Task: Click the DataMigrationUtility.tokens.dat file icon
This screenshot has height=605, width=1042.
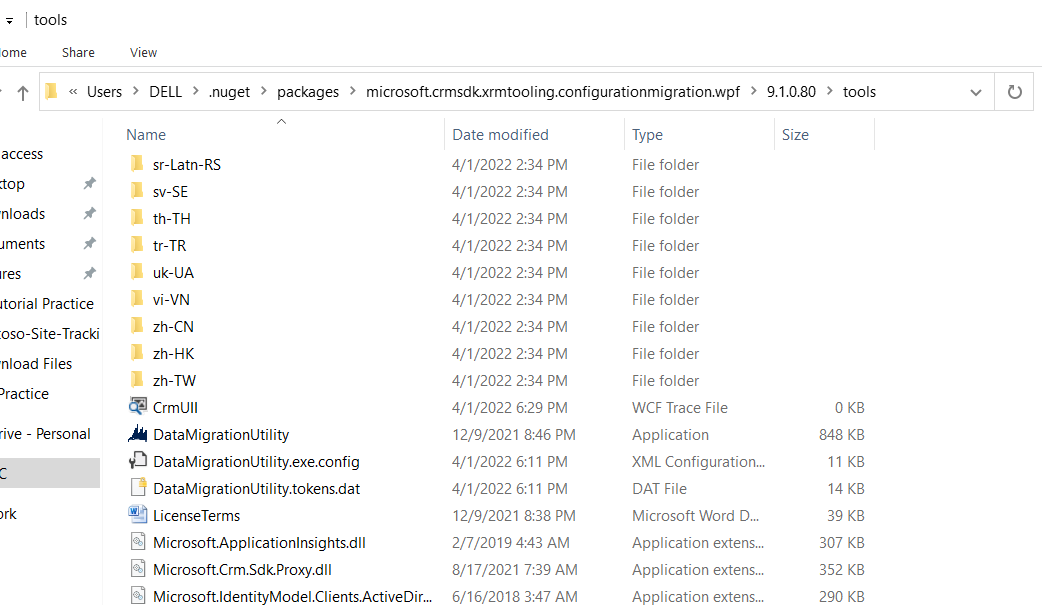Action: click(x=138, y=489)
